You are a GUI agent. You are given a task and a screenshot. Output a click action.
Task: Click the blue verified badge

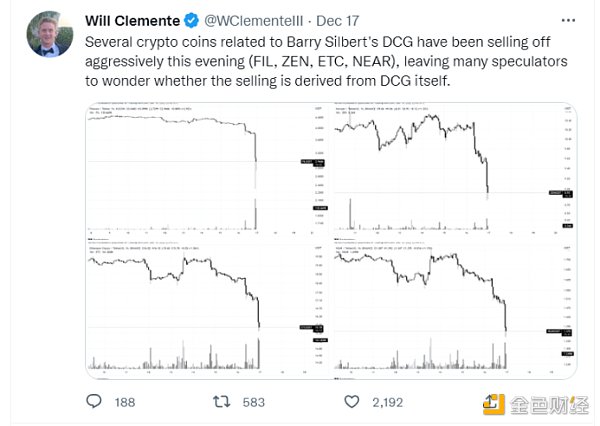pos(191,21)
